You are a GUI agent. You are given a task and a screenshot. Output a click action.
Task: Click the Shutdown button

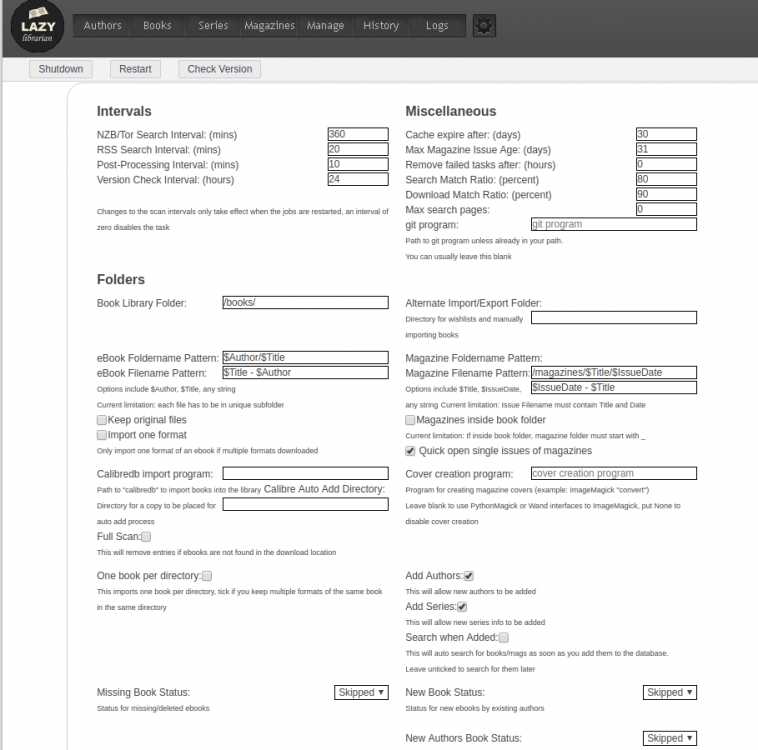coord(61,69)
